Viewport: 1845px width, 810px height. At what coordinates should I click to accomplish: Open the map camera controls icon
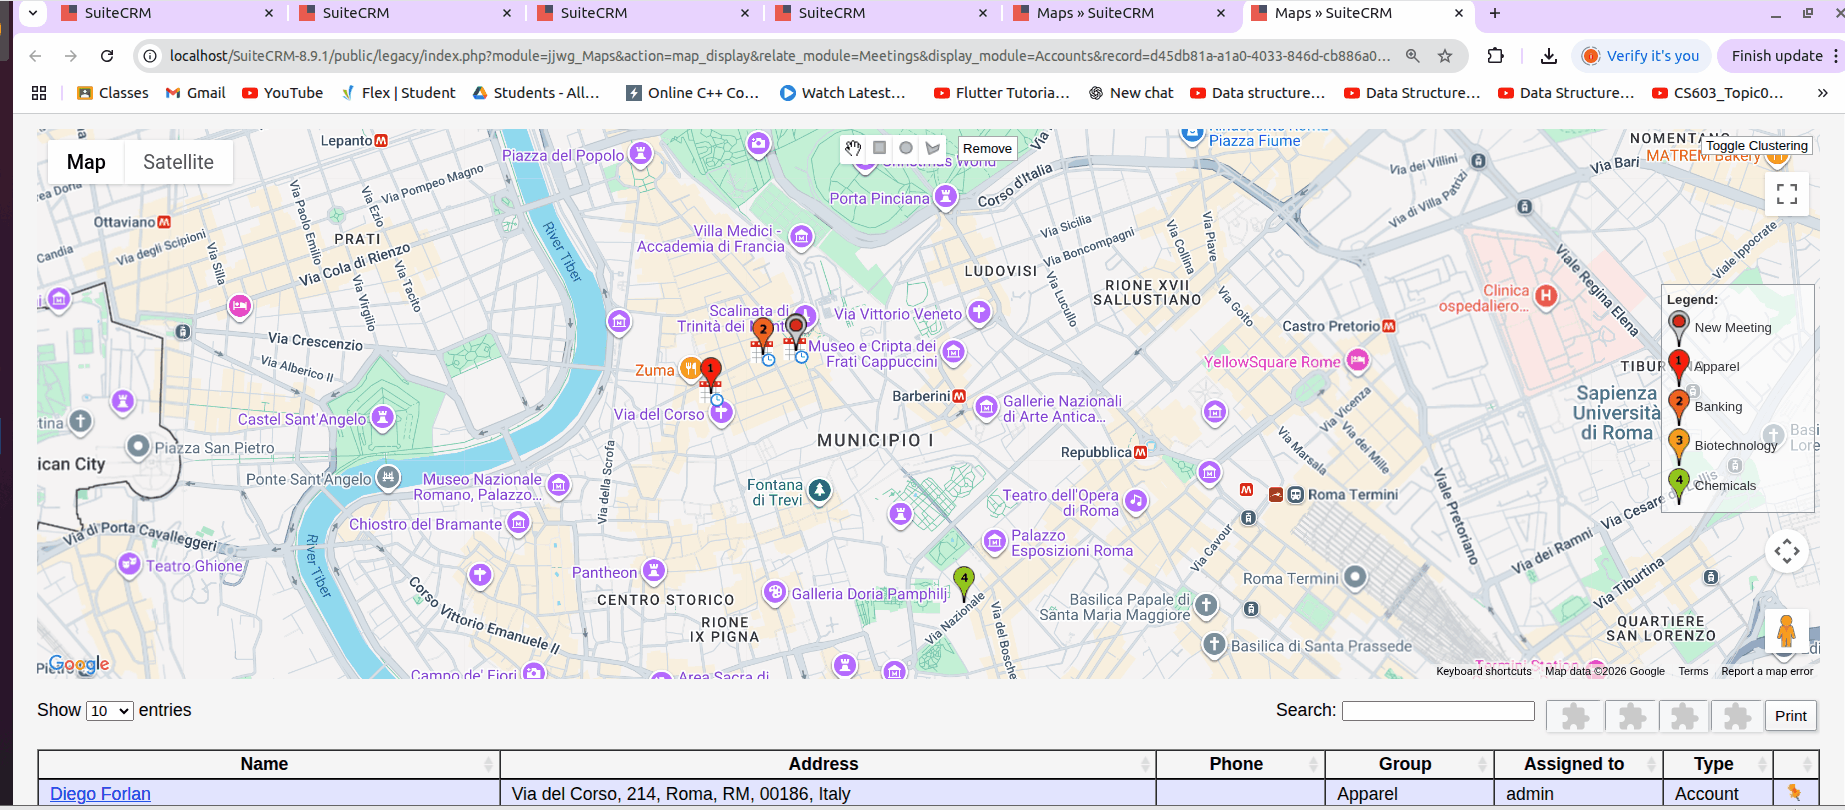pos(1786,551)
